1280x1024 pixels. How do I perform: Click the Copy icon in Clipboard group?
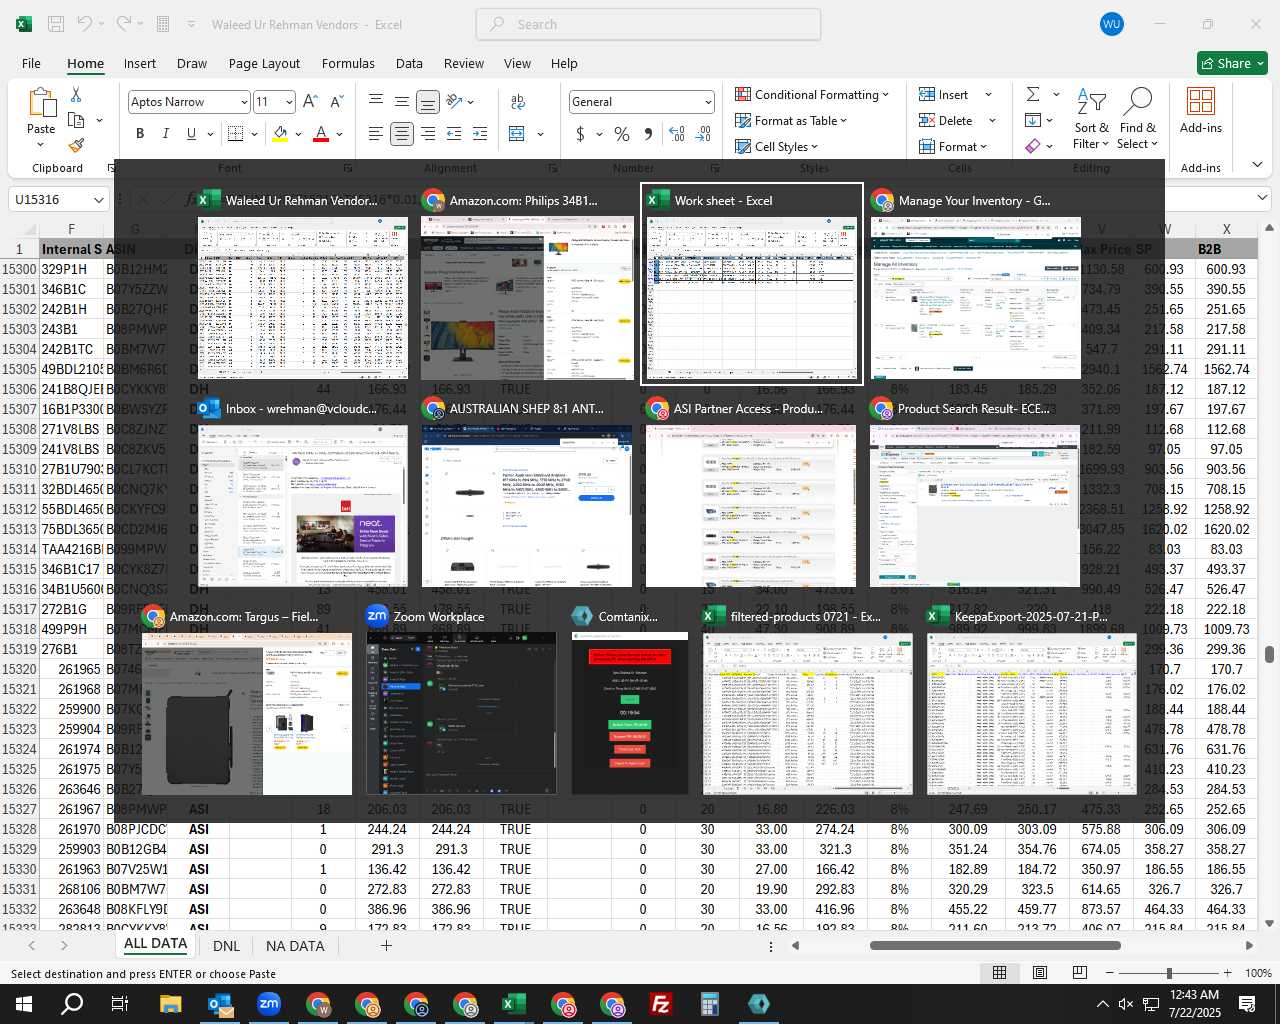76,120
